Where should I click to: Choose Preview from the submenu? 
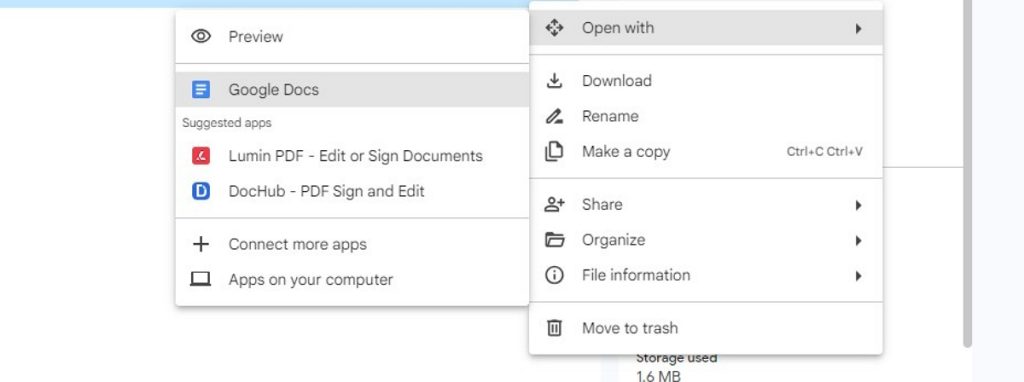click(352, 37)
